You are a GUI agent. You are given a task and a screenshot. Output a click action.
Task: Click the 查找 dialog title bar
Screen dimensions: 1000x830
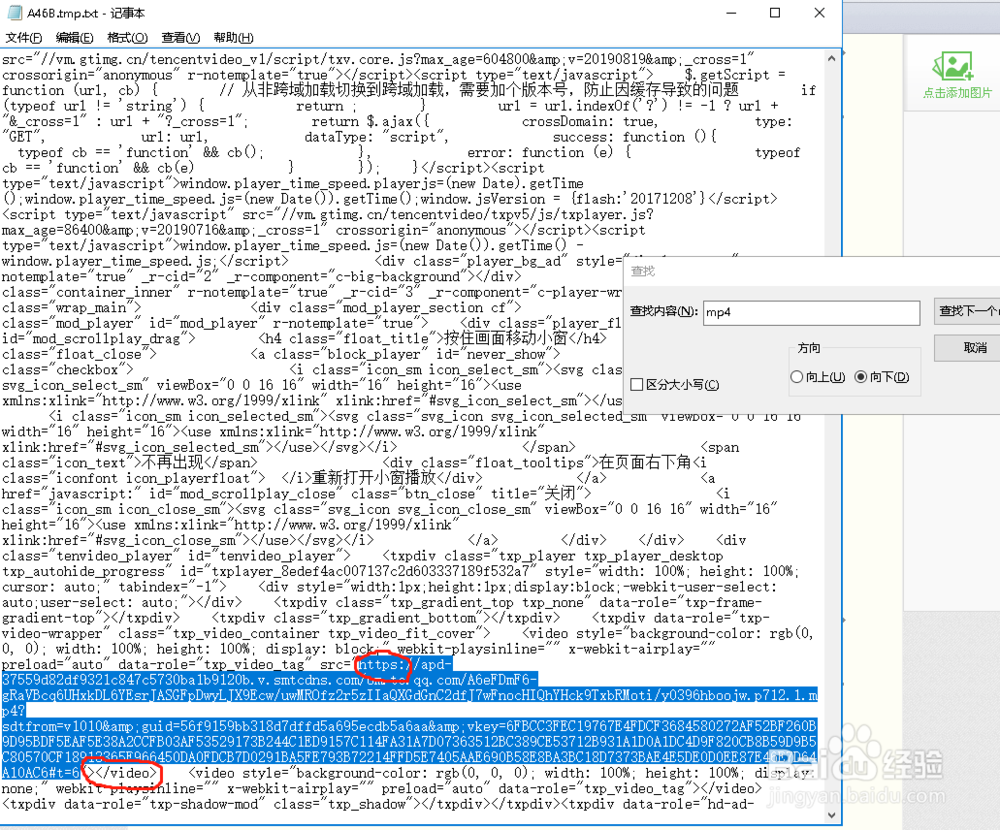[x=811, y=272]
